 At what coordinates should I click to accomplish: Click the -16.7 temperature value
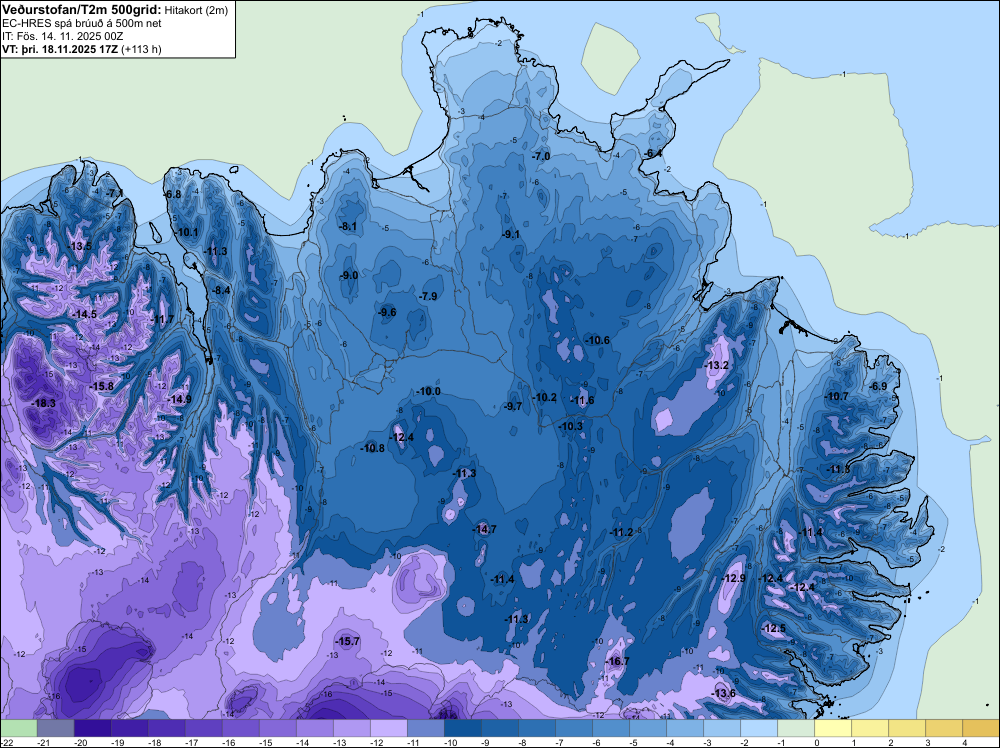point(617,661)
